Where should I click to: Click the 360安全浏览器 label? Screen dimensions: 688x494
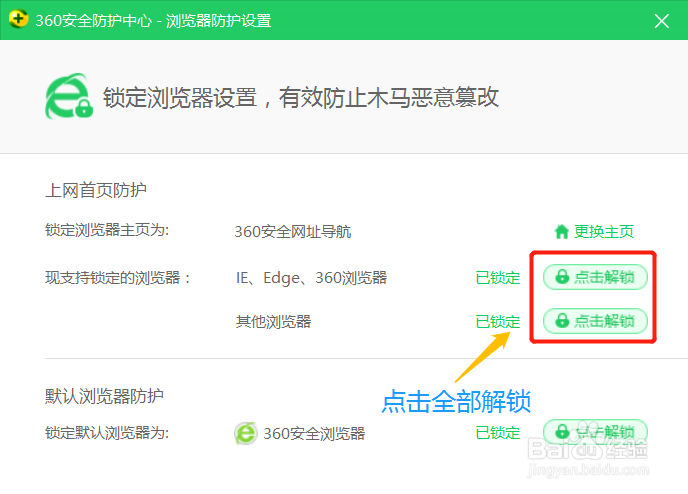click(x=314, y=433)
